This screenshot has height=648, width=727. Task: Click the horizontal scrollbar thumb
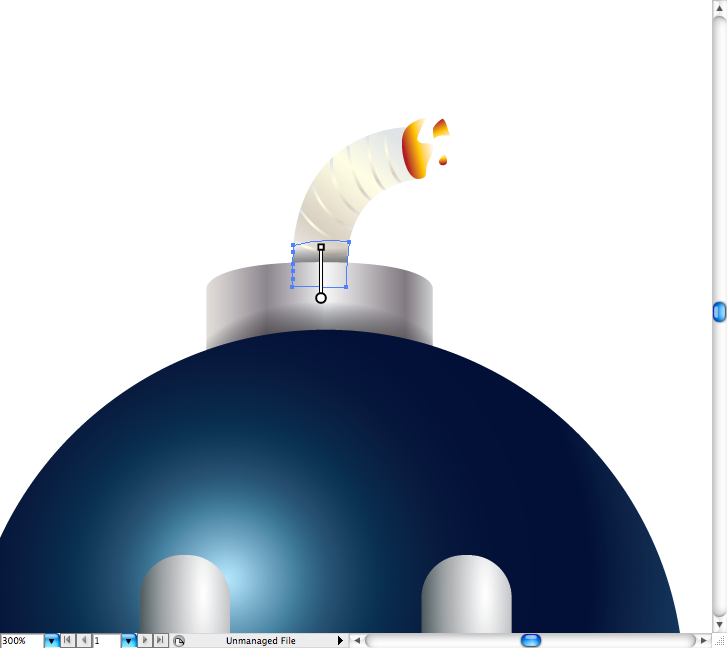click(x=531, y=640)
